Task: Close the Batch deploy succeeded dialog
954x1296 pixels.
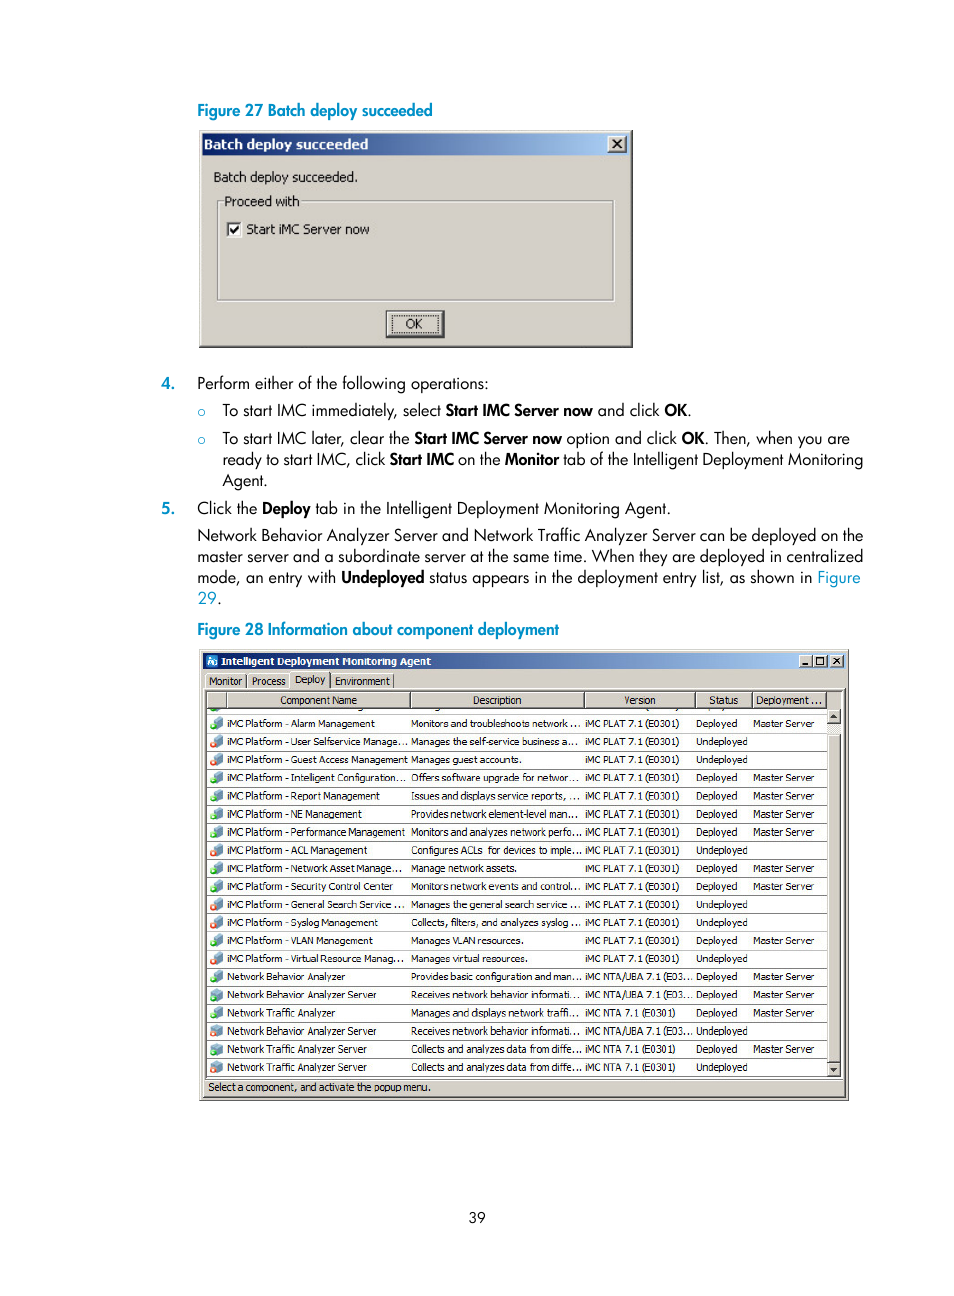Action: [617, 144]
